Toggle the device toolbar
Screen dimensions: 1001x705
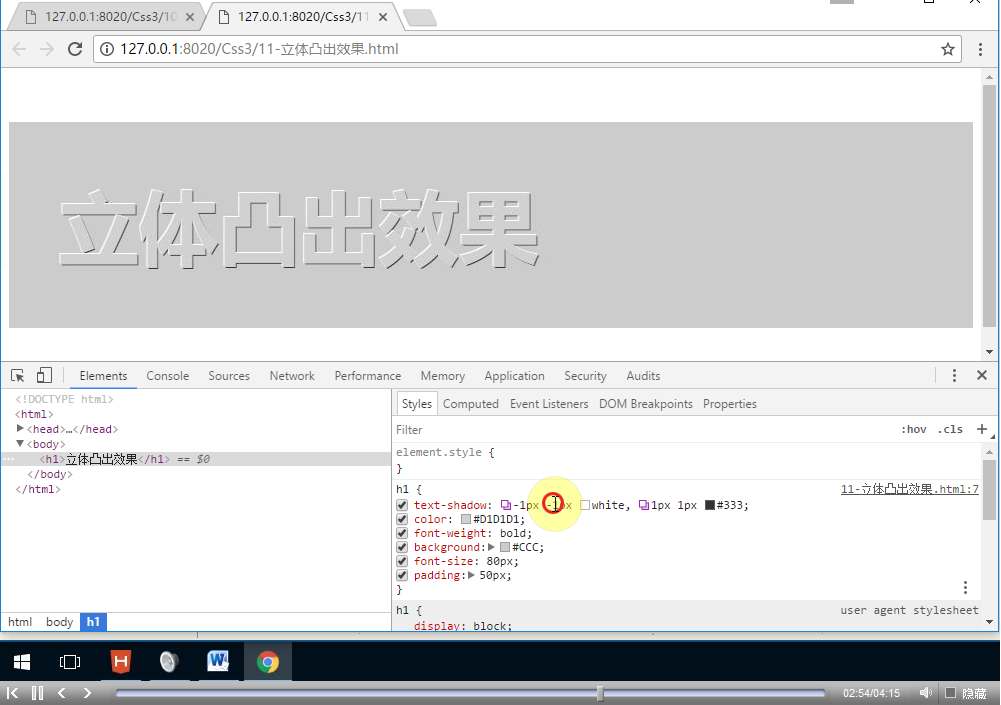point(43,374)
